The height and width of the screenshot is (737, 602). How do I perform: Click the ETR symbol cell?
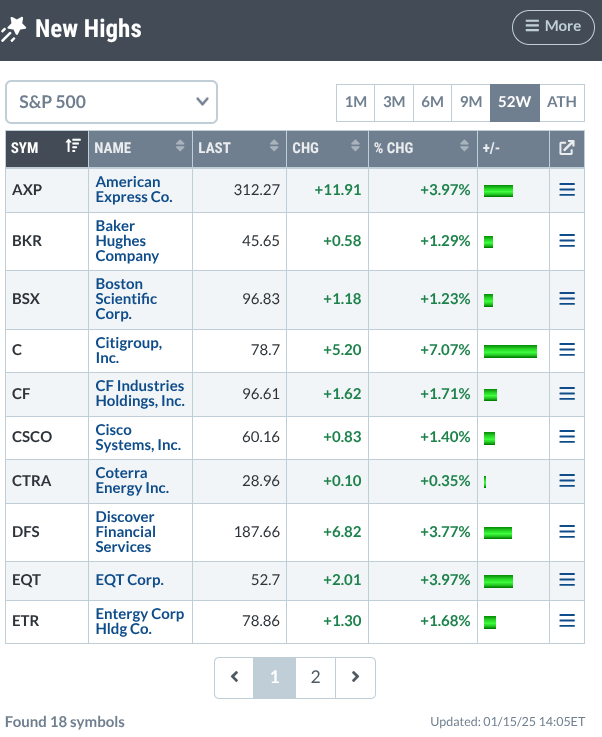pyautogui.click(x=47, y=621)
